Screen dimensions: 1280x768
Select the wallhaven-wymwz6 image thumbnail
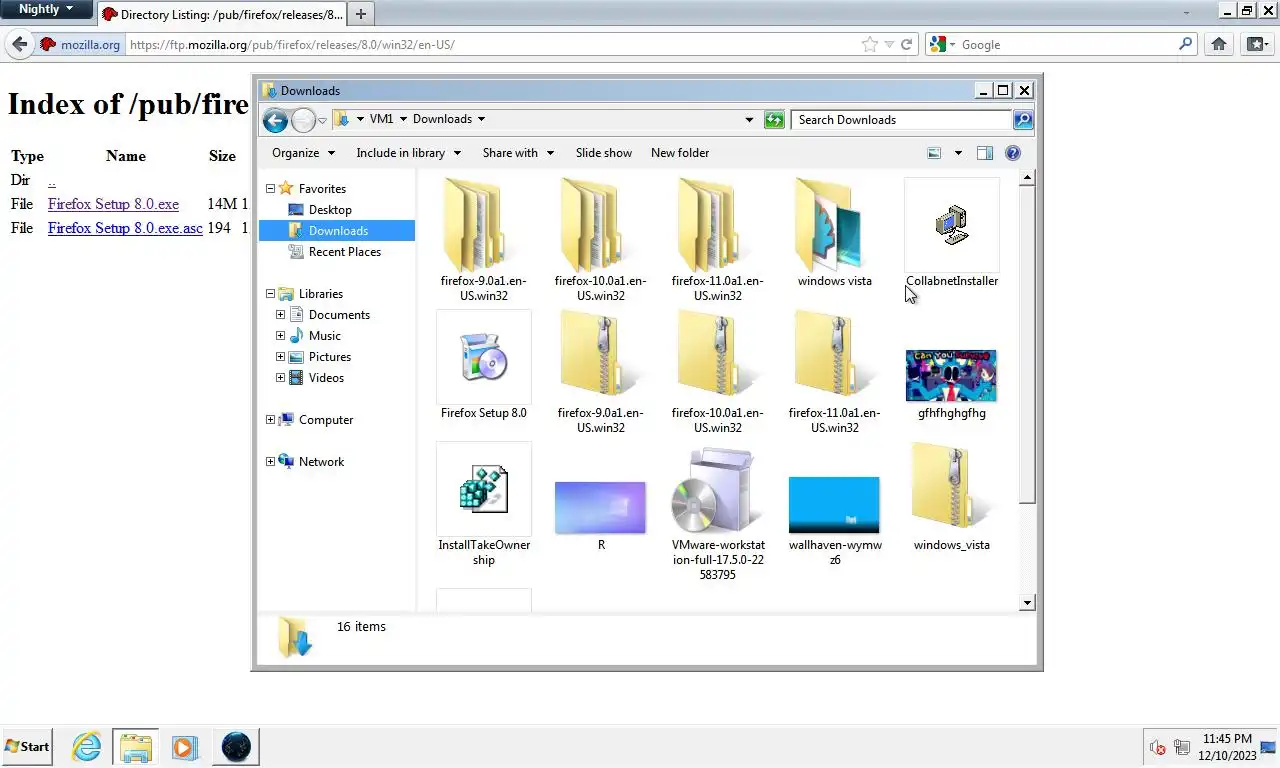click(834, 505)
